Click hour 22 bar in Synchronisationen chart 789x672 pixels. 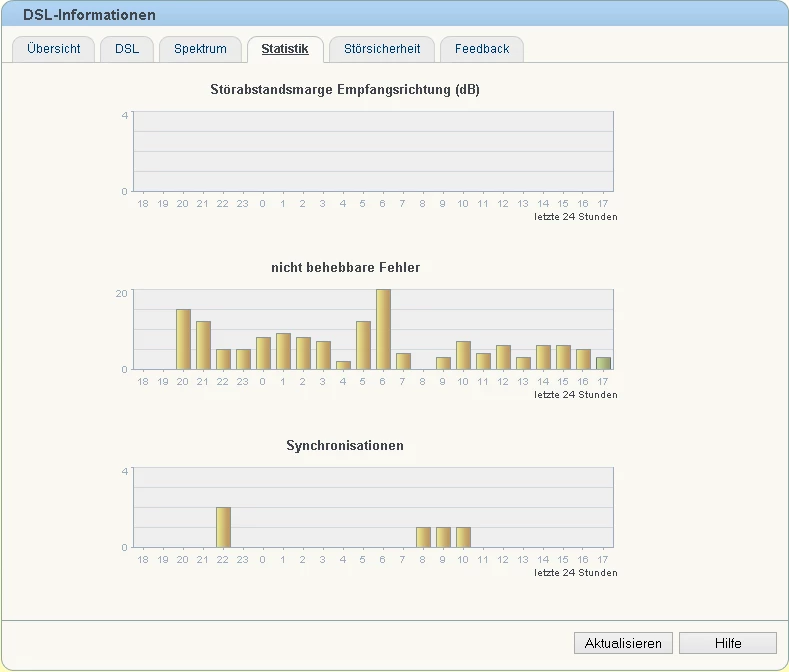(223, 527)
